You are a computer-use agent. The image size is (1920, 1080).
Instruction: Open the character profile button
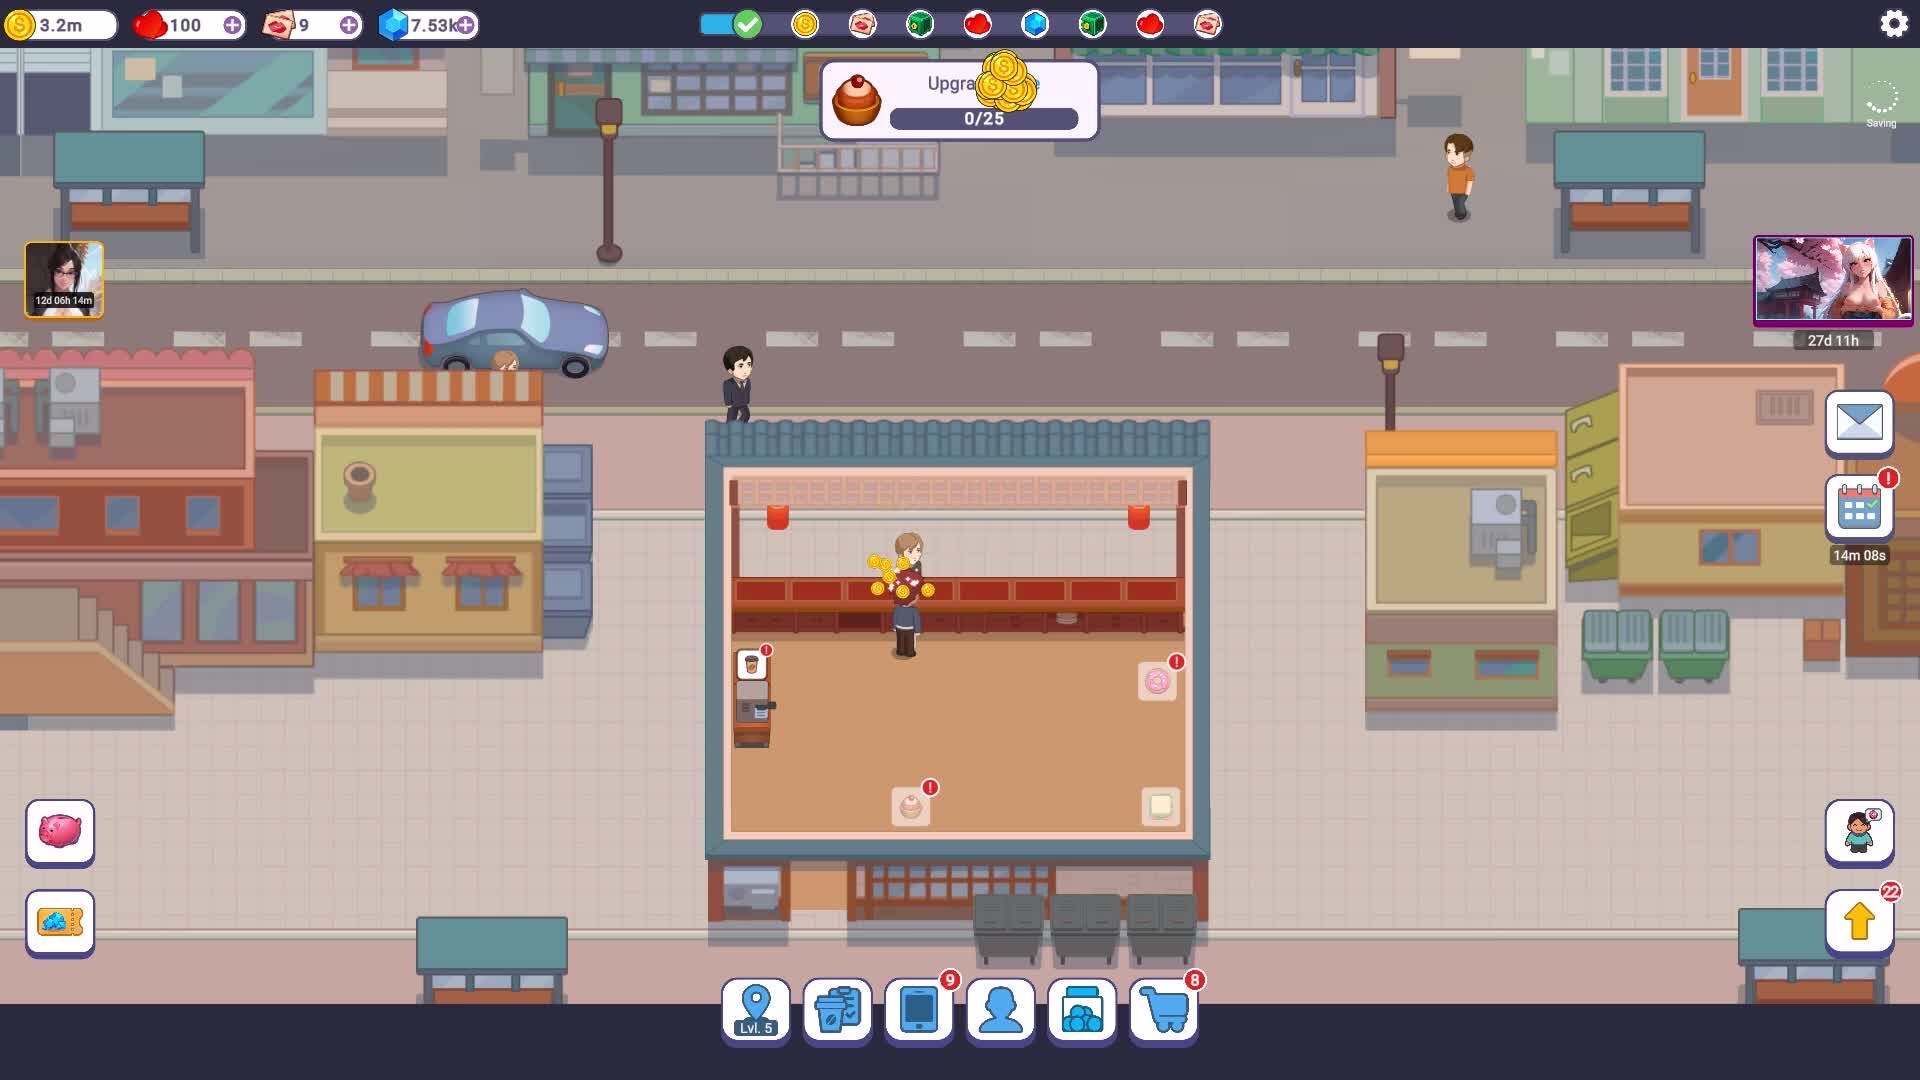pos(1000,1010)
